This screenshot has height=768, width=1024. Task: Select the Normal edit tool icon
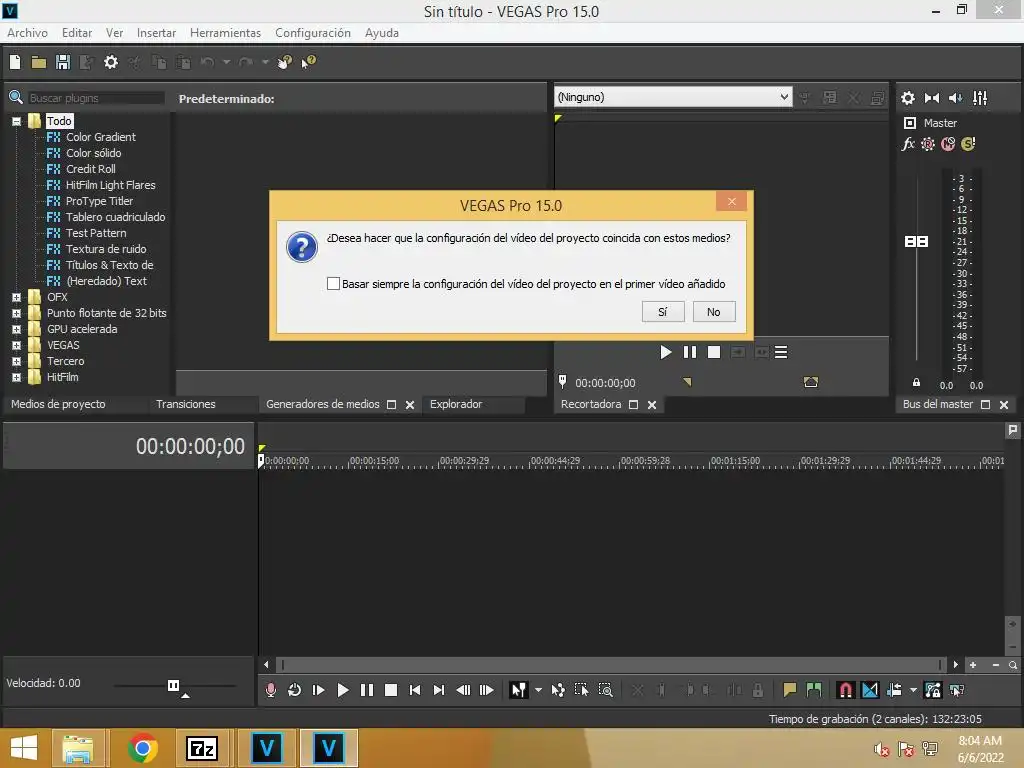point(519,690)
